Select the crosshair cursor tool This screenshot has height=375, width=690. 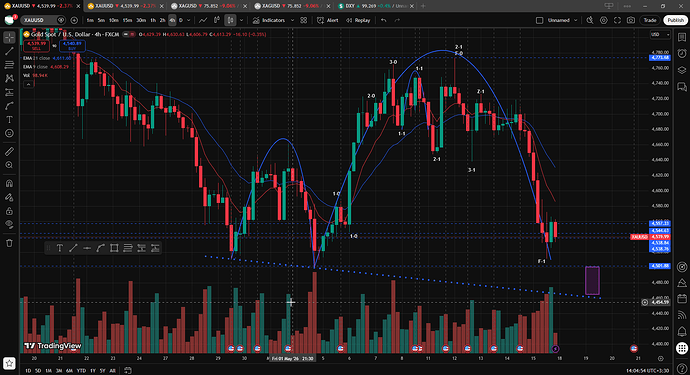[9, 38]
